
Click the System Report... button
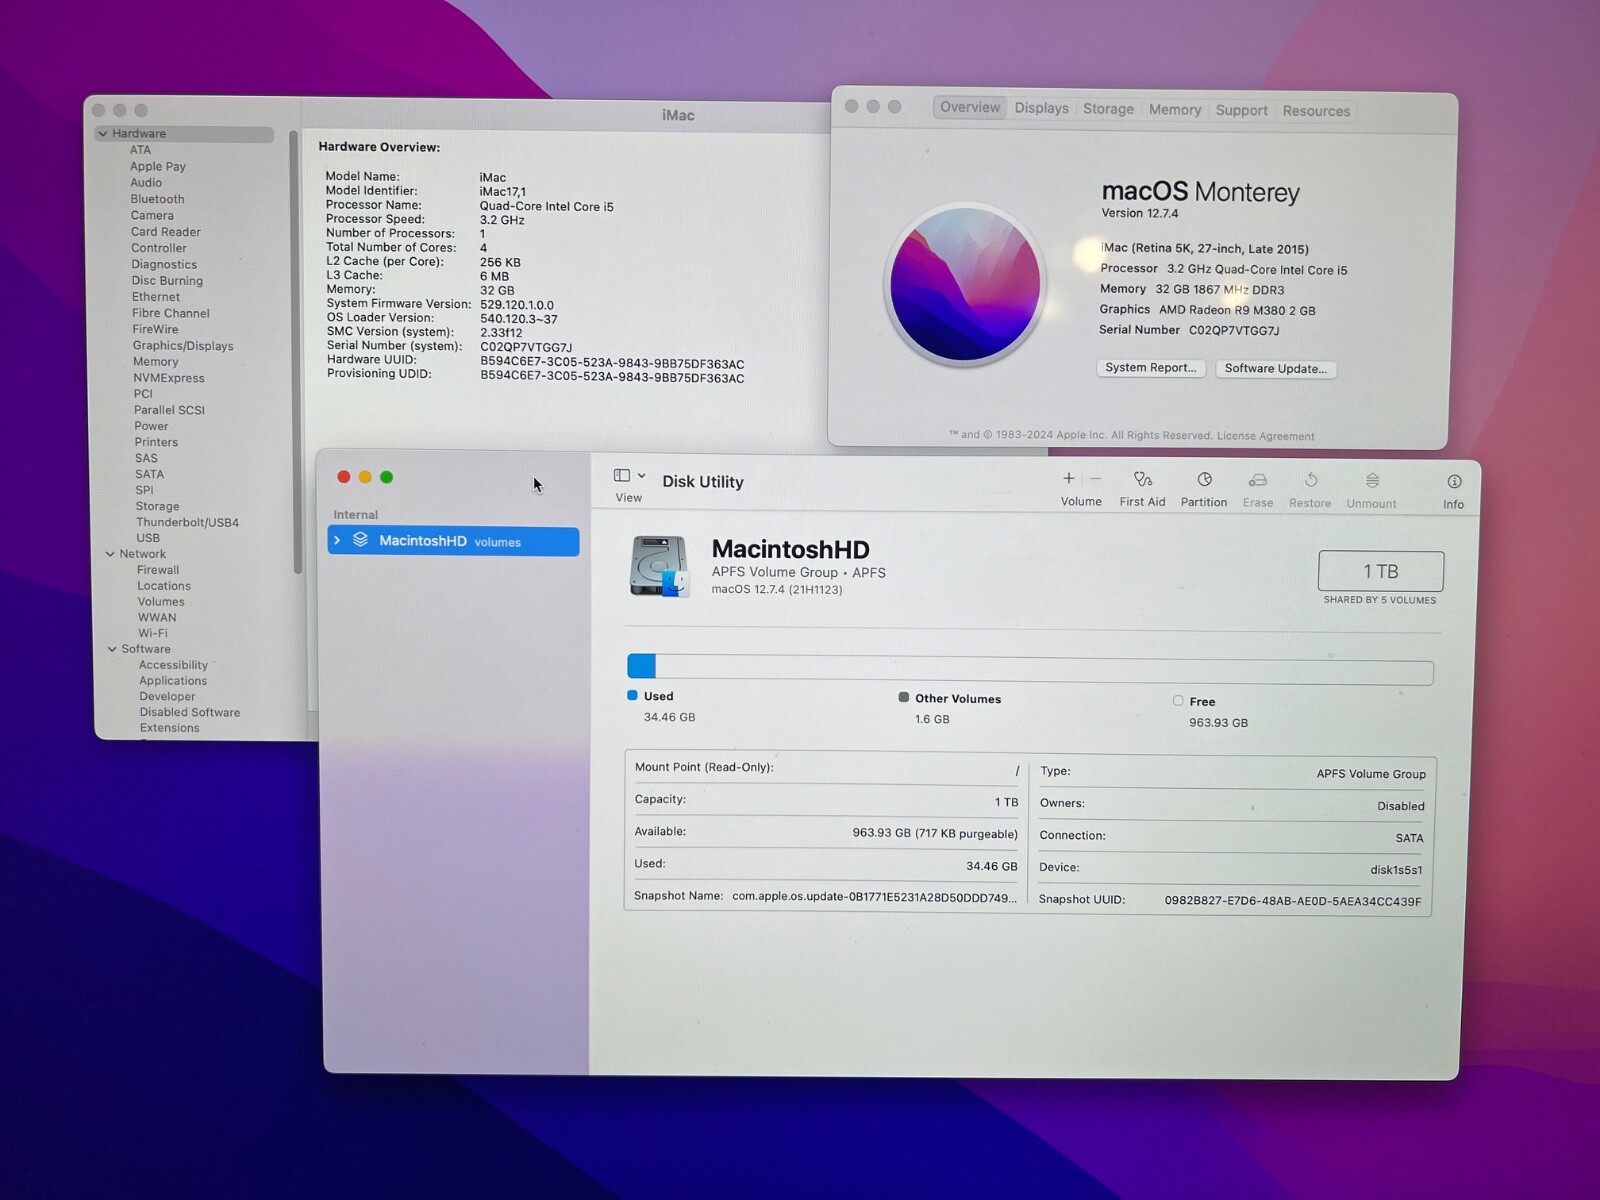[x=1151, y=368]
